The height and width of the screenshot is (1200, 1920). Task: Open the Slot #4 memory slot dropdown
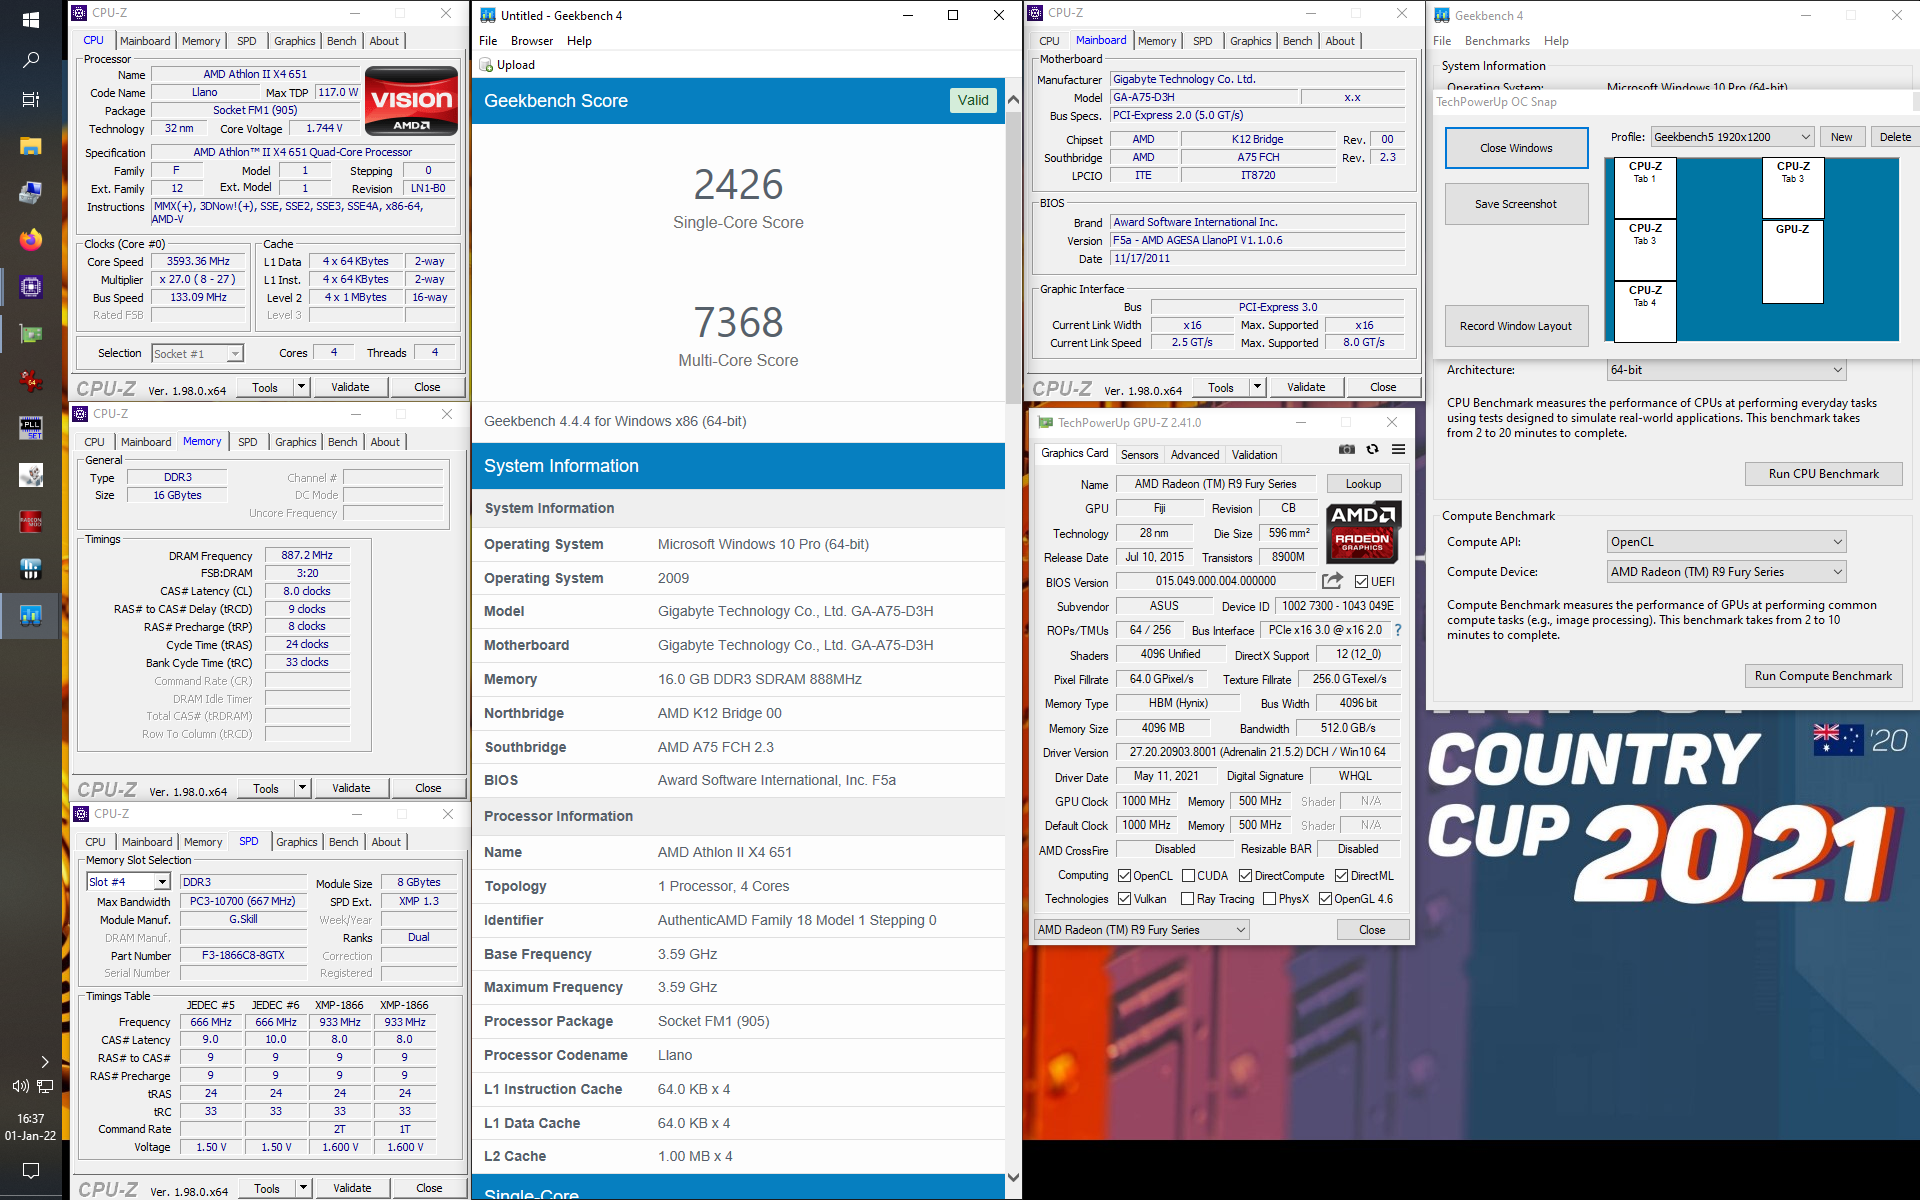pos(128,882)
